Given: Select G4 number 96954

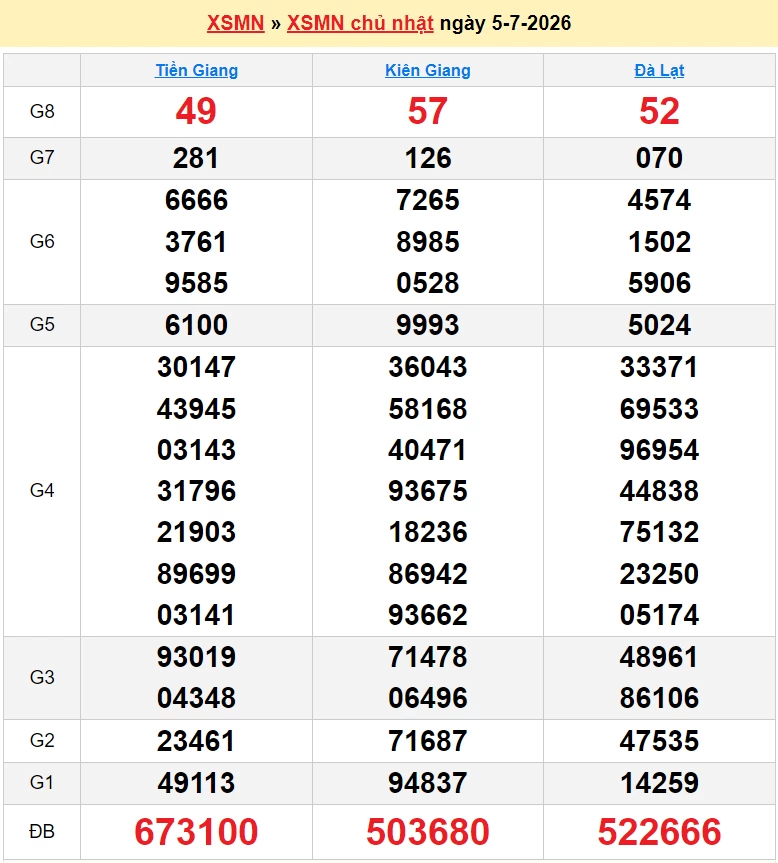Looking at the screenshot, I should point(659,450).
